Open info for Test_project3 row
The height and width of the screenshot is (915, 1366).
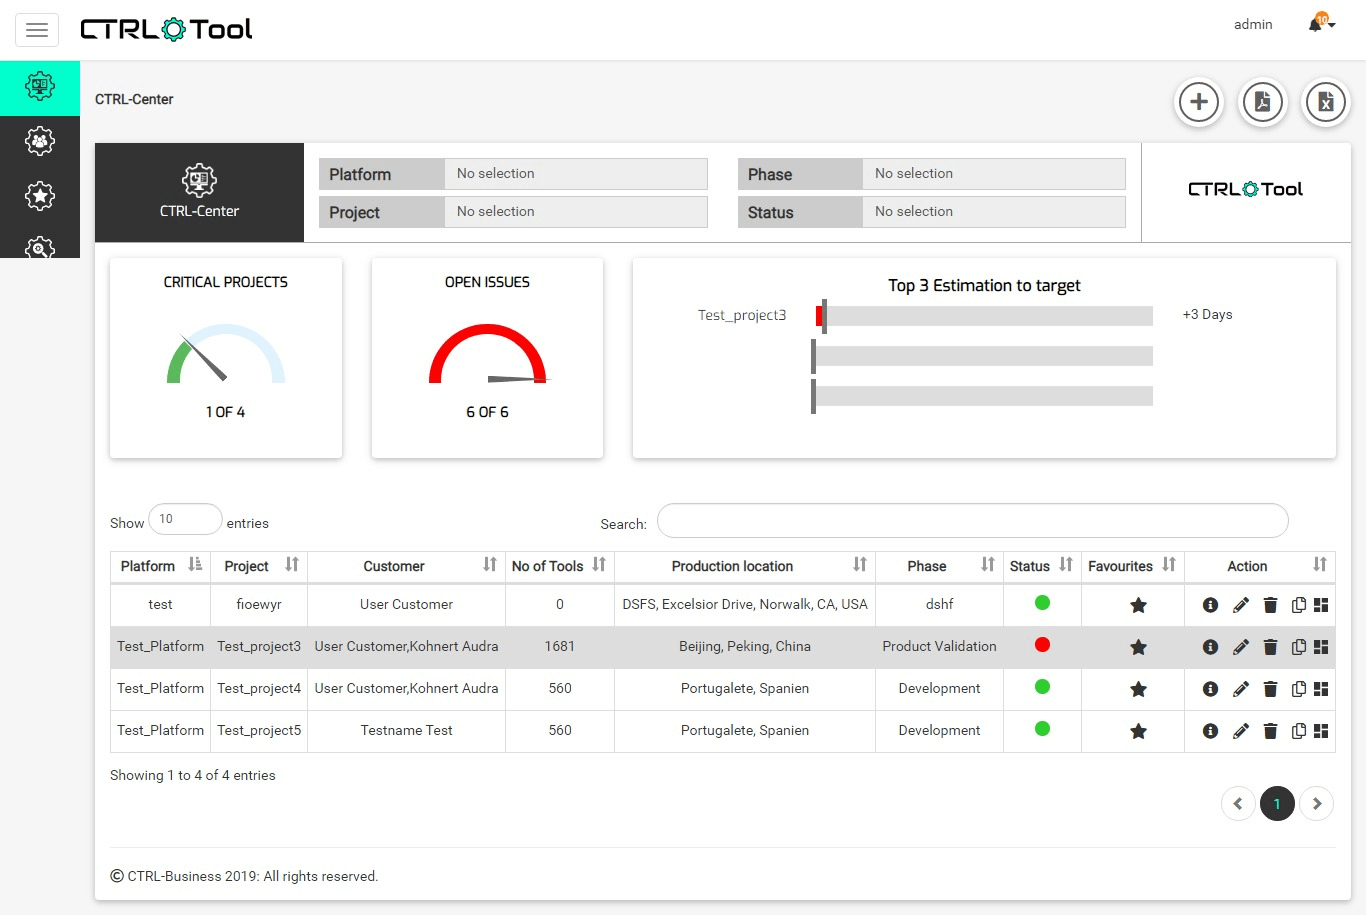click(x=1210, y=647)
